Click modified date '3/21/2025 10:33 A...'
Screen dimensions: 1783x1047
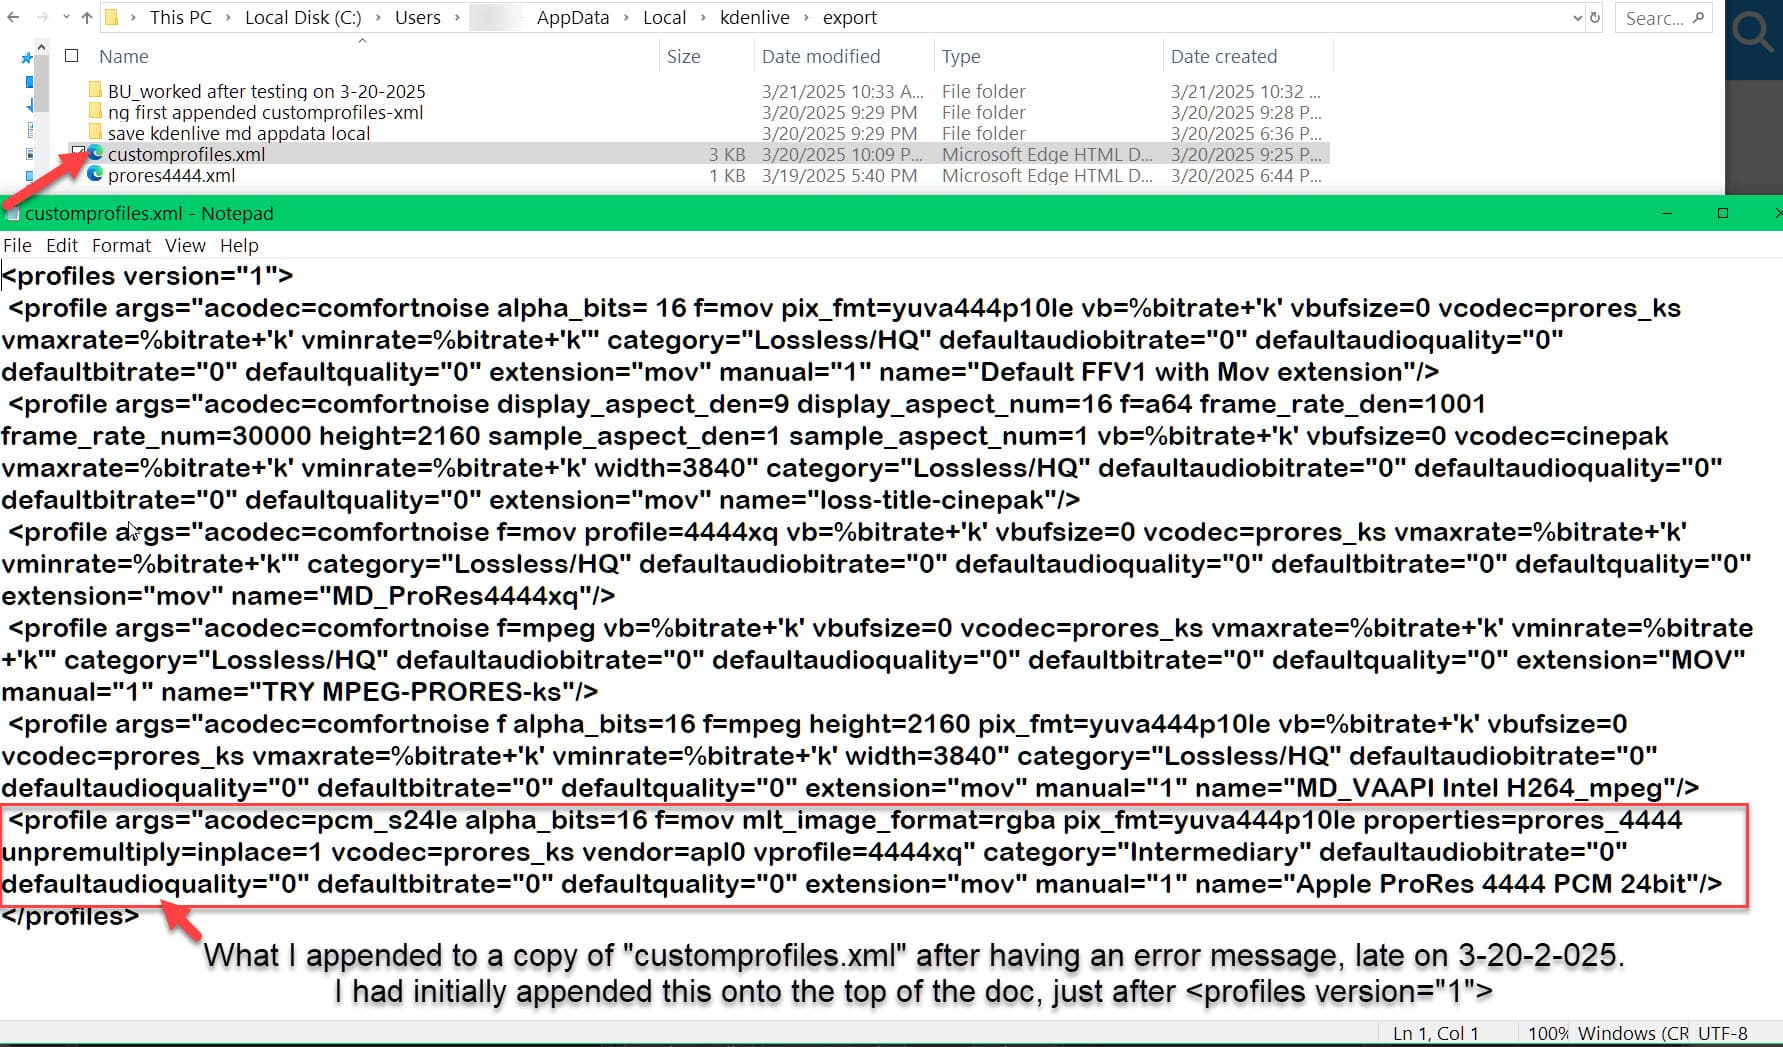pyautogui.click(x=843, y=91)
